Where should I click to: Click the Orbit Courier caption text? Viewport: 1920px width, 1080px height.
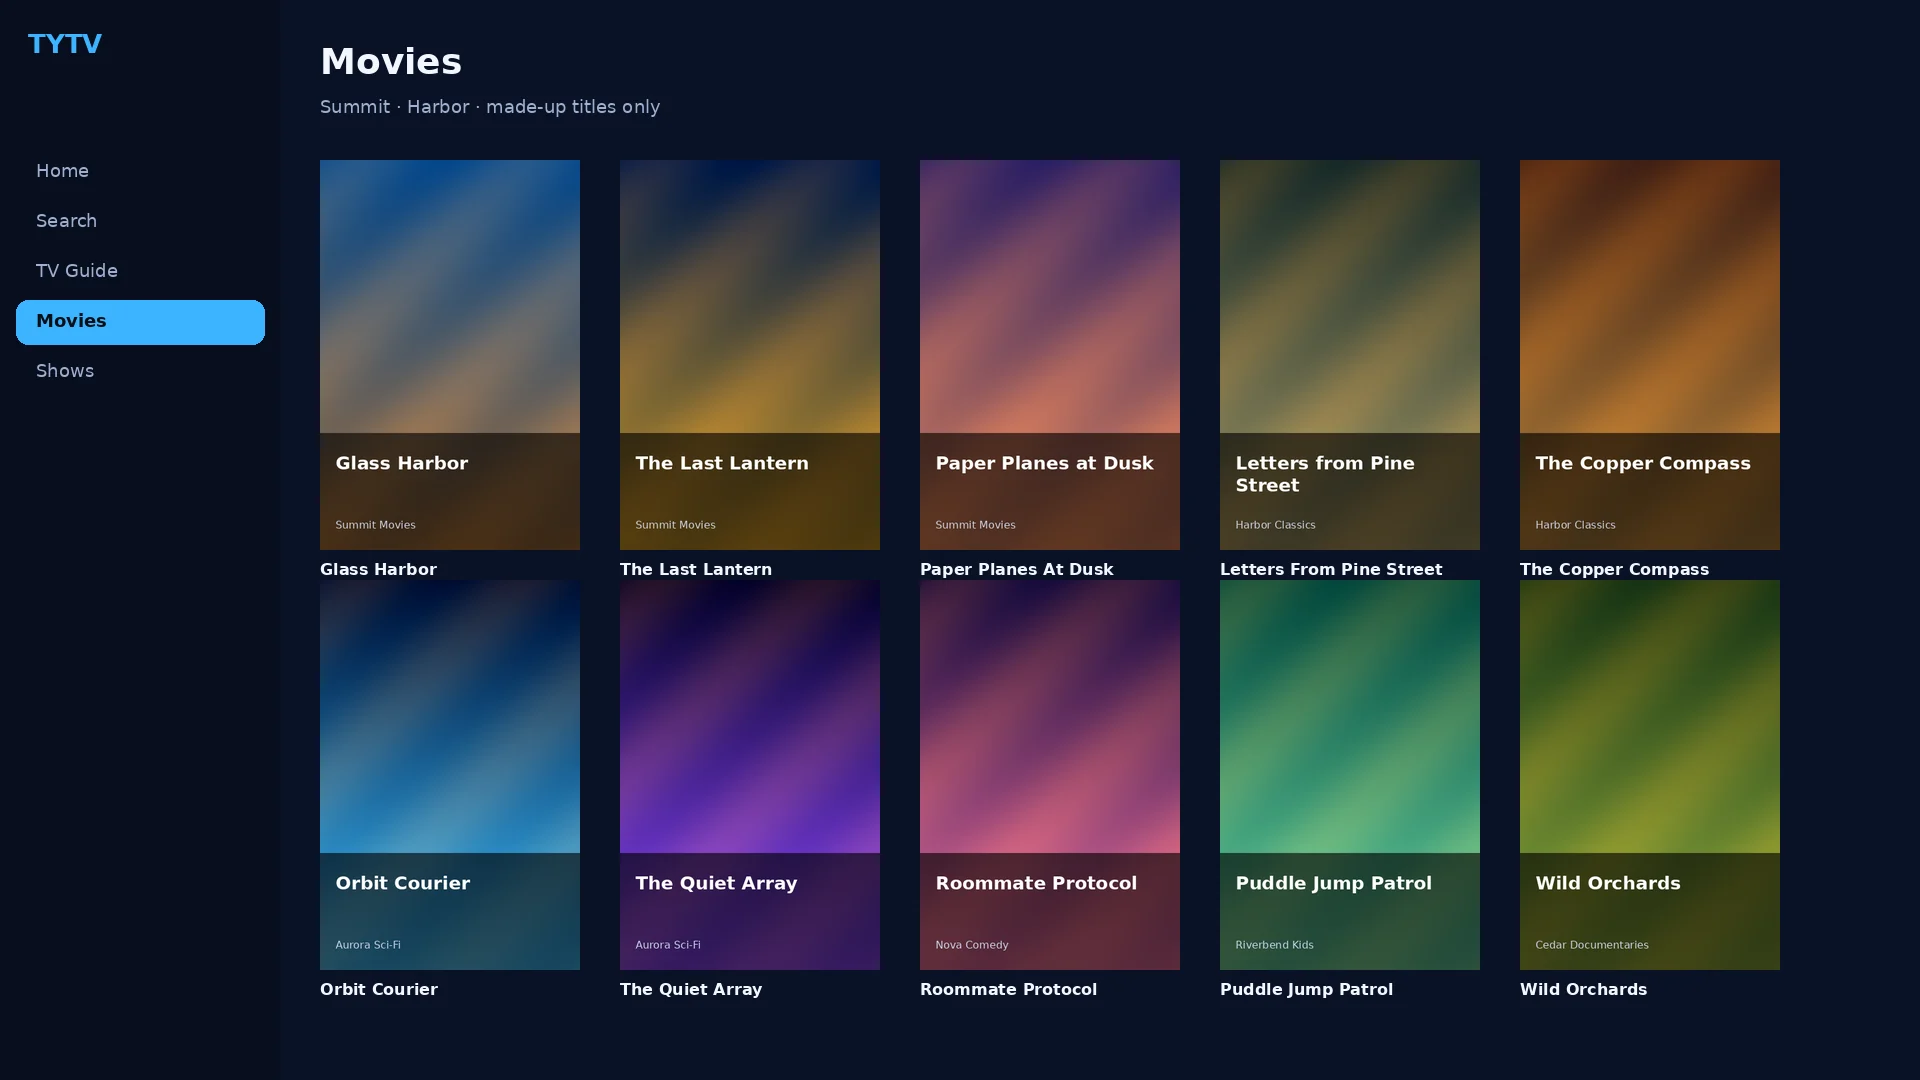click(x=379, y=989)
